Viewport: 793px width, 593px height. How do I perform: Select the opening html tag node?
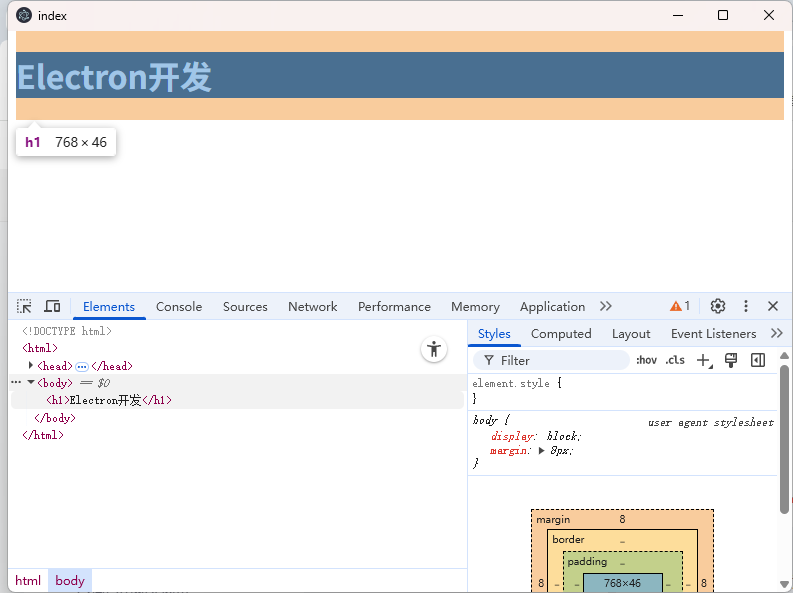pos(40,348)
